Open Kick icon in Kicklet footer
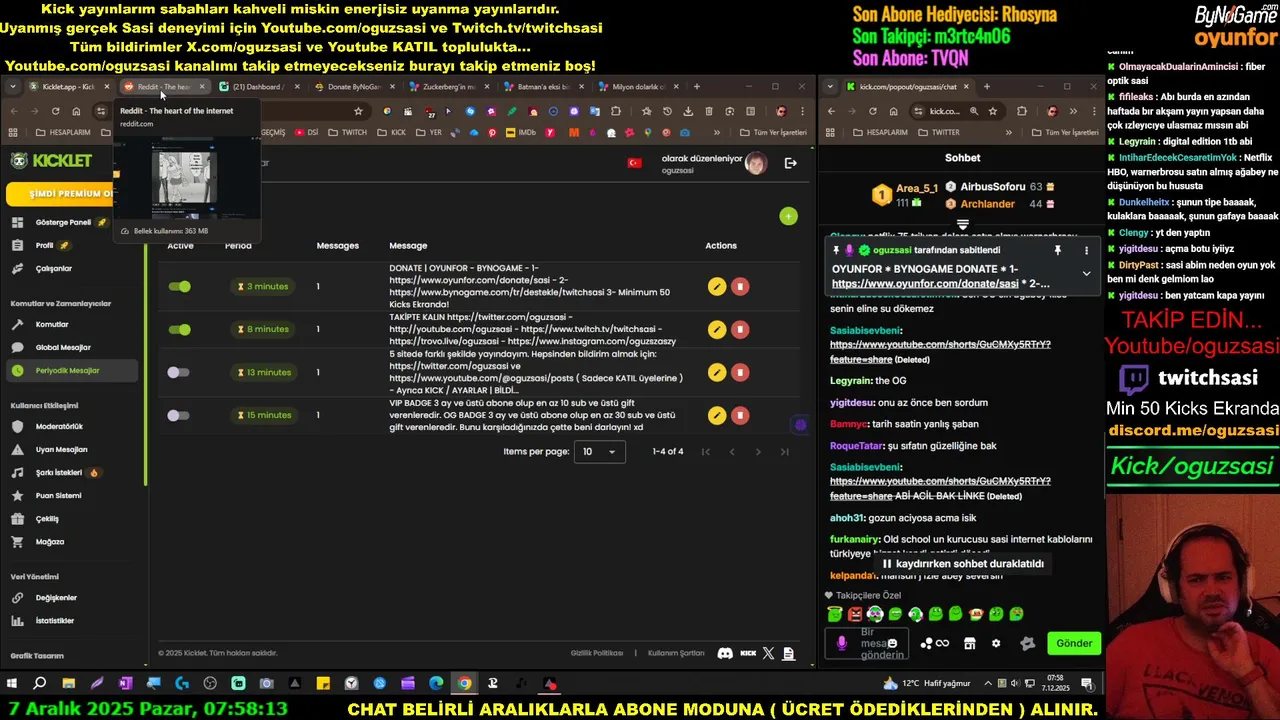This screenshot has height=720, width=1280. [748, 653]
